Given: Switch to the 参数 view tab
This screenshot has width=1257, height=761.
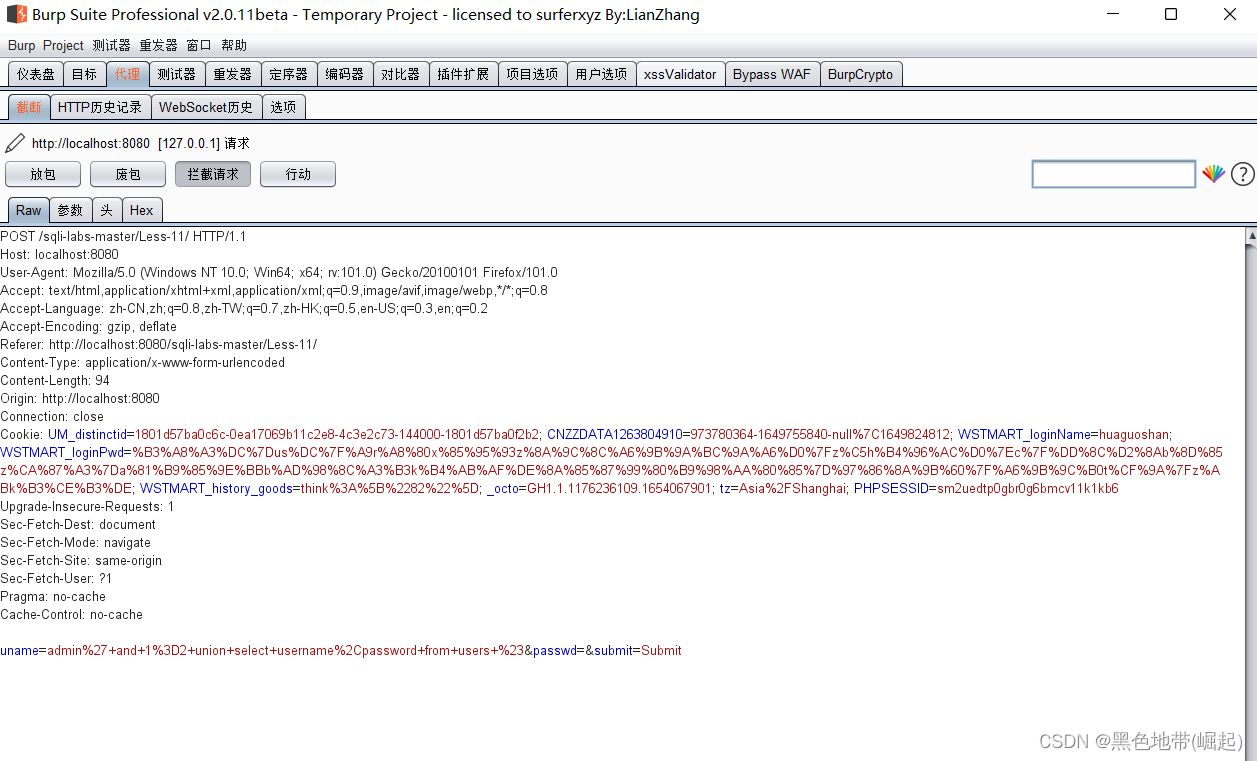Looking at the screenshot, I should (71, 210).
